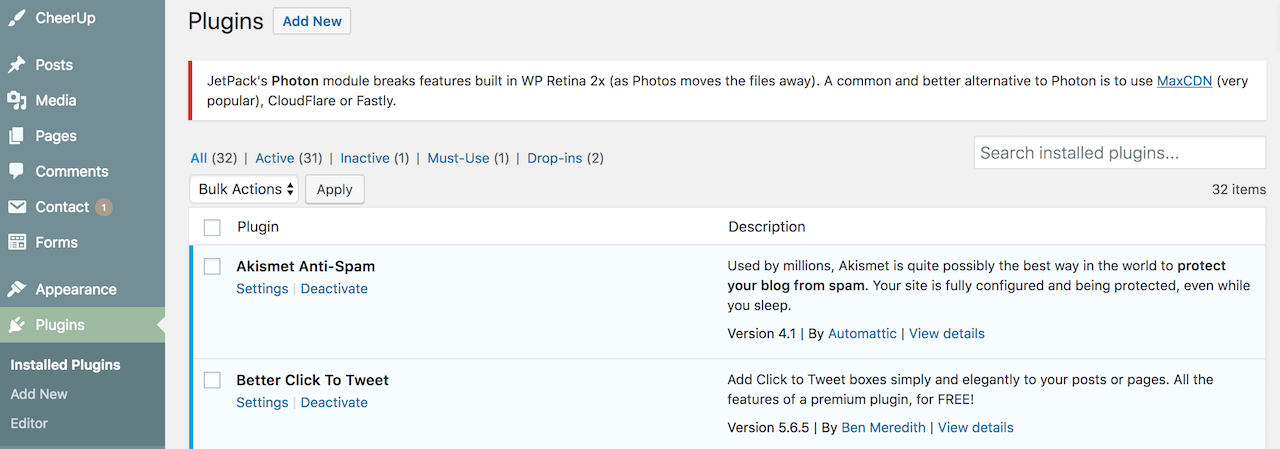Click the Version 4.1 text
Viewport: 1280px width, 449px height.
(x=762, y=333)
